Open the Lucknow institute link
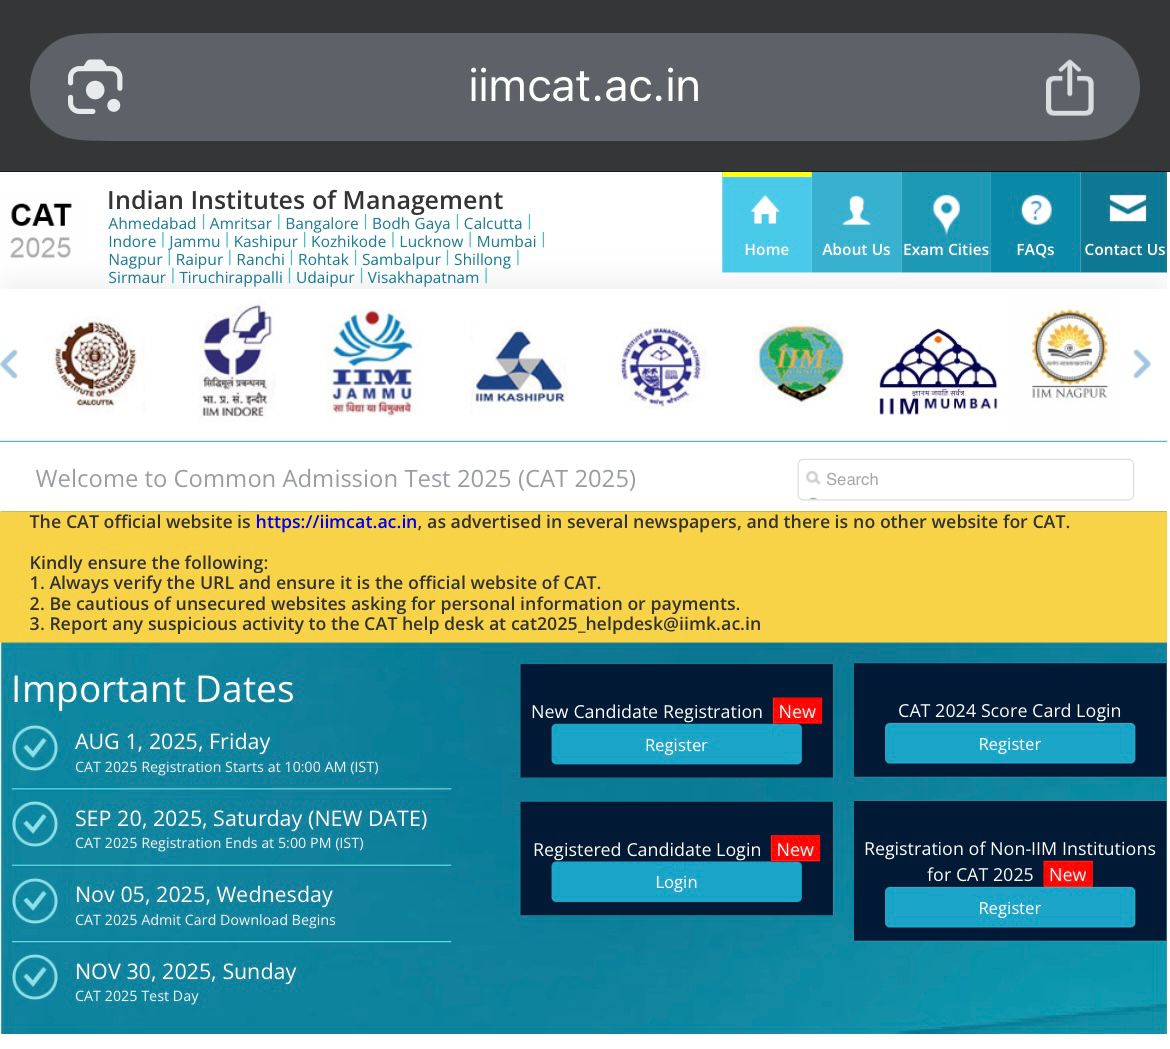This screenshot has height=1049, width=1170. click(431, 241)
